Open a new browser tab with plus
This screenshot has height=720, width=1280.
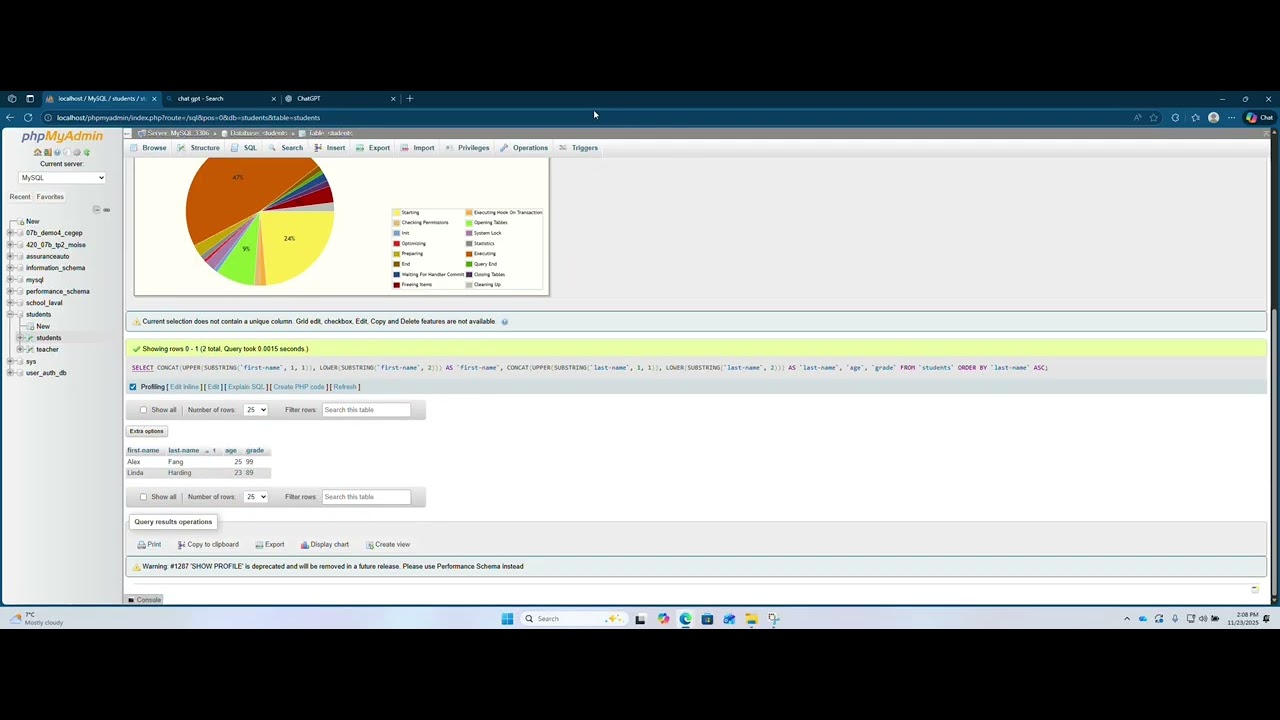tap(409, 98)
